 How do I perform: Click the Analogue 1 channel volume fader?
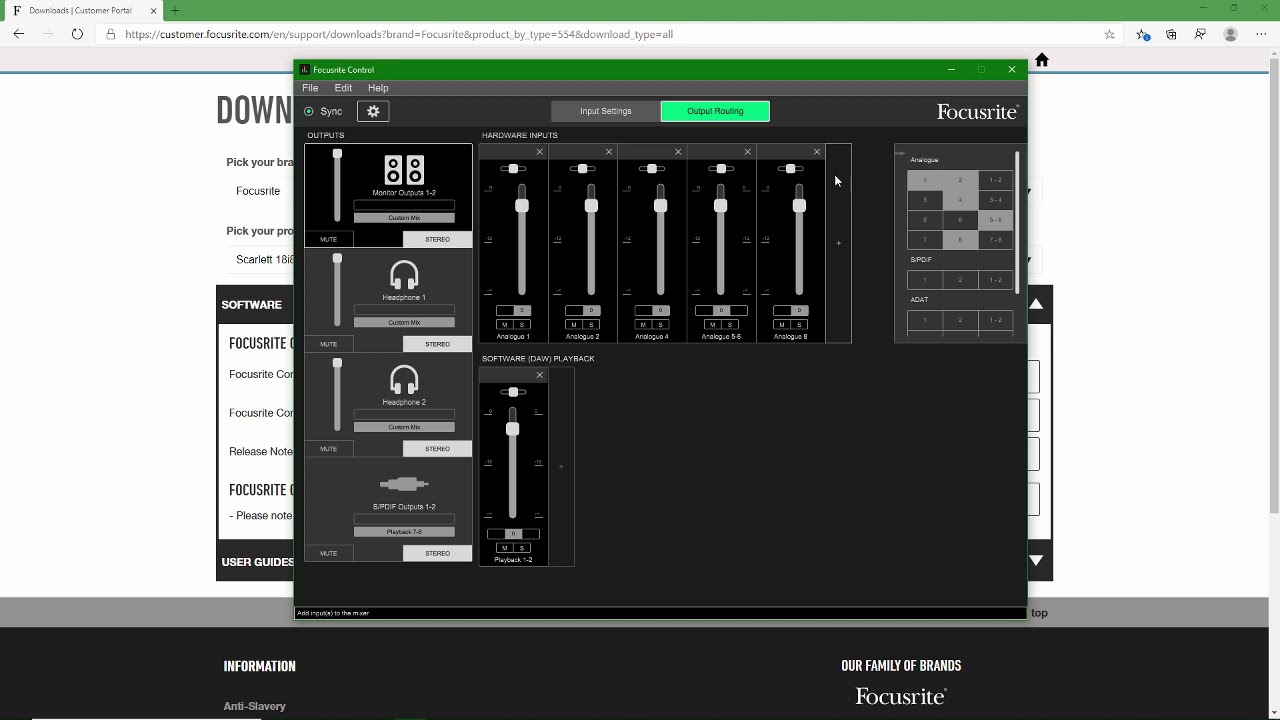tap(521, 206)
